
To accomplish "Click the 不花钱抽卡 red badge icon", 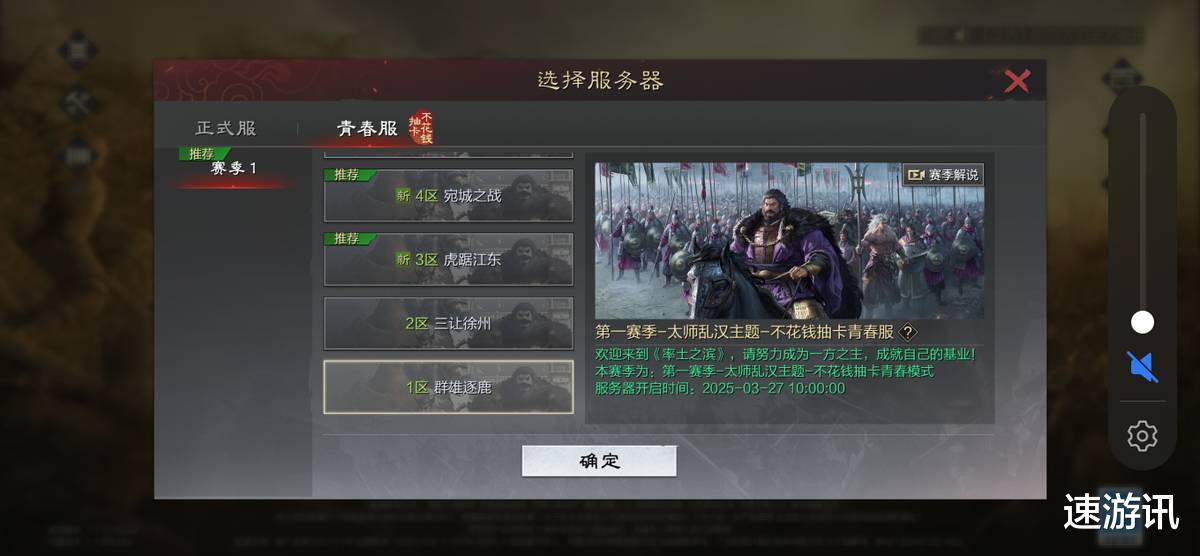I will coord(421,127).
